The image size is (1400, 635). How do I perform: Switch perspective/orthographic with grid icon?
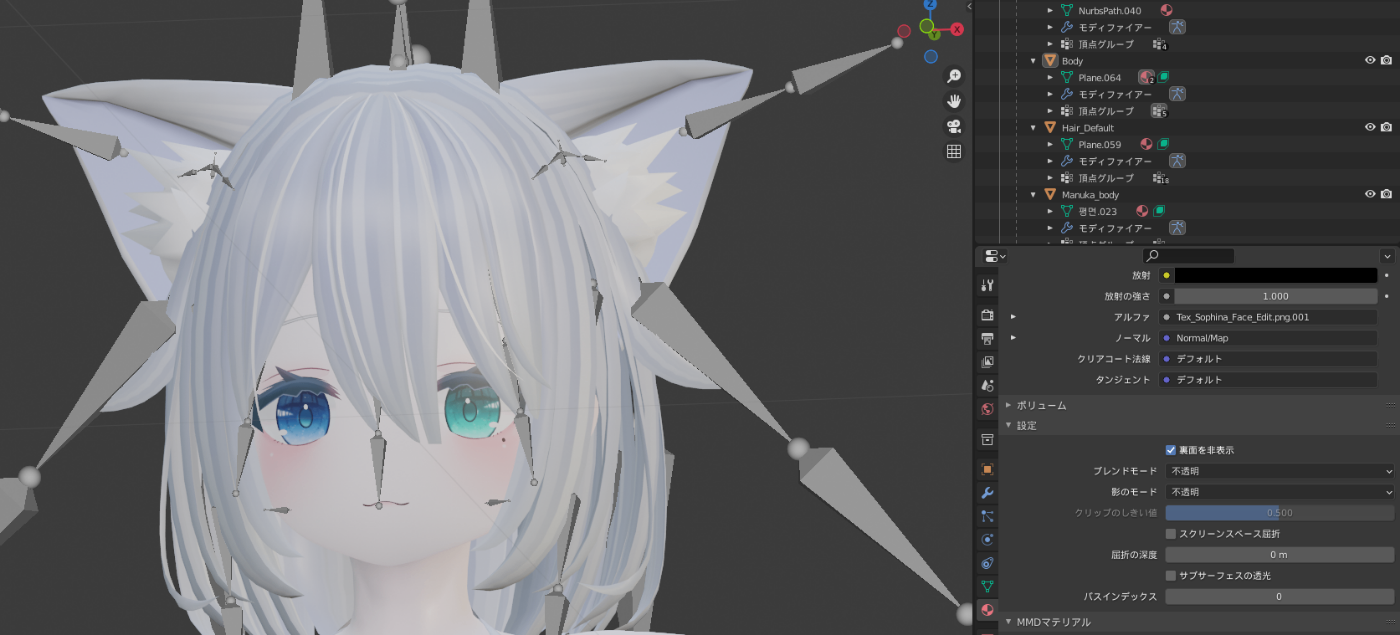[954, 151]
